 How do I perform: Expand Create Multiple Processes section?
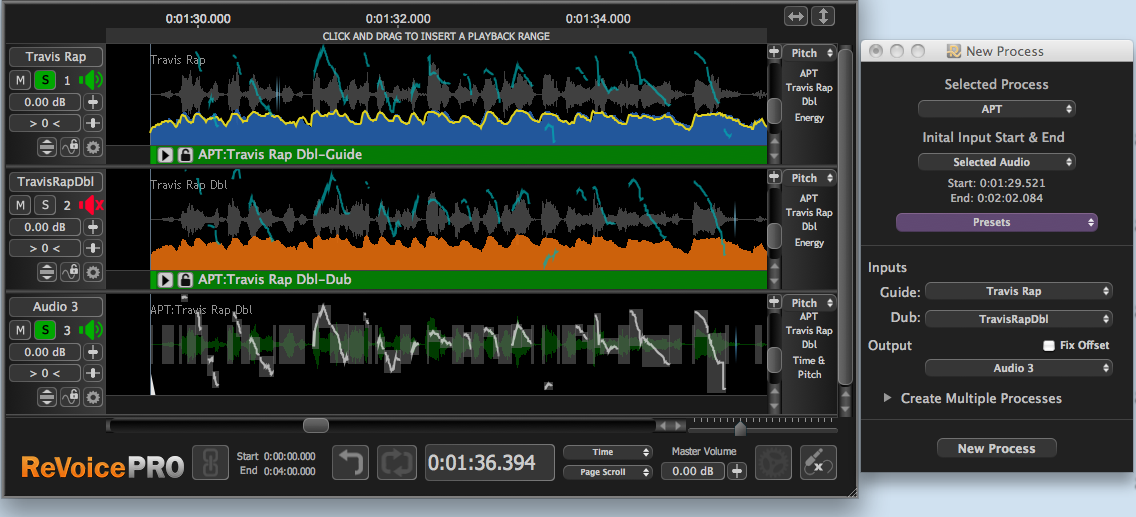(x=888, y=398)
